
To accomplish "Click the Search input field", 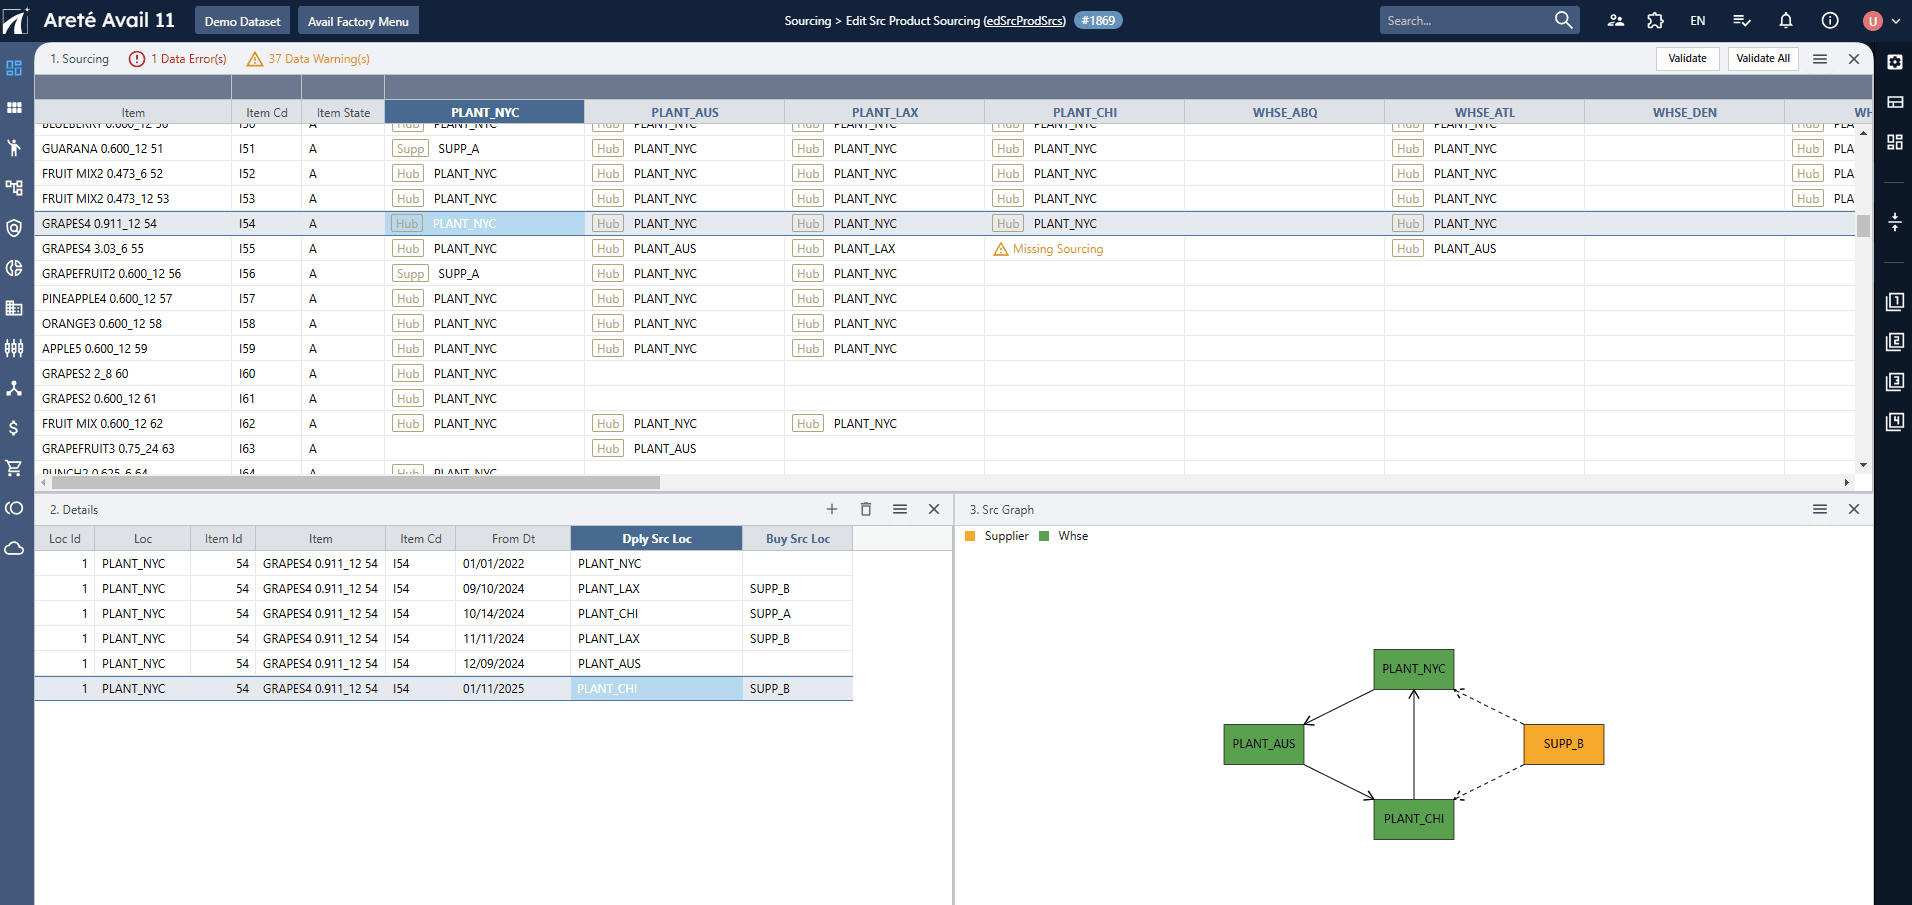I will point(1465,20).
